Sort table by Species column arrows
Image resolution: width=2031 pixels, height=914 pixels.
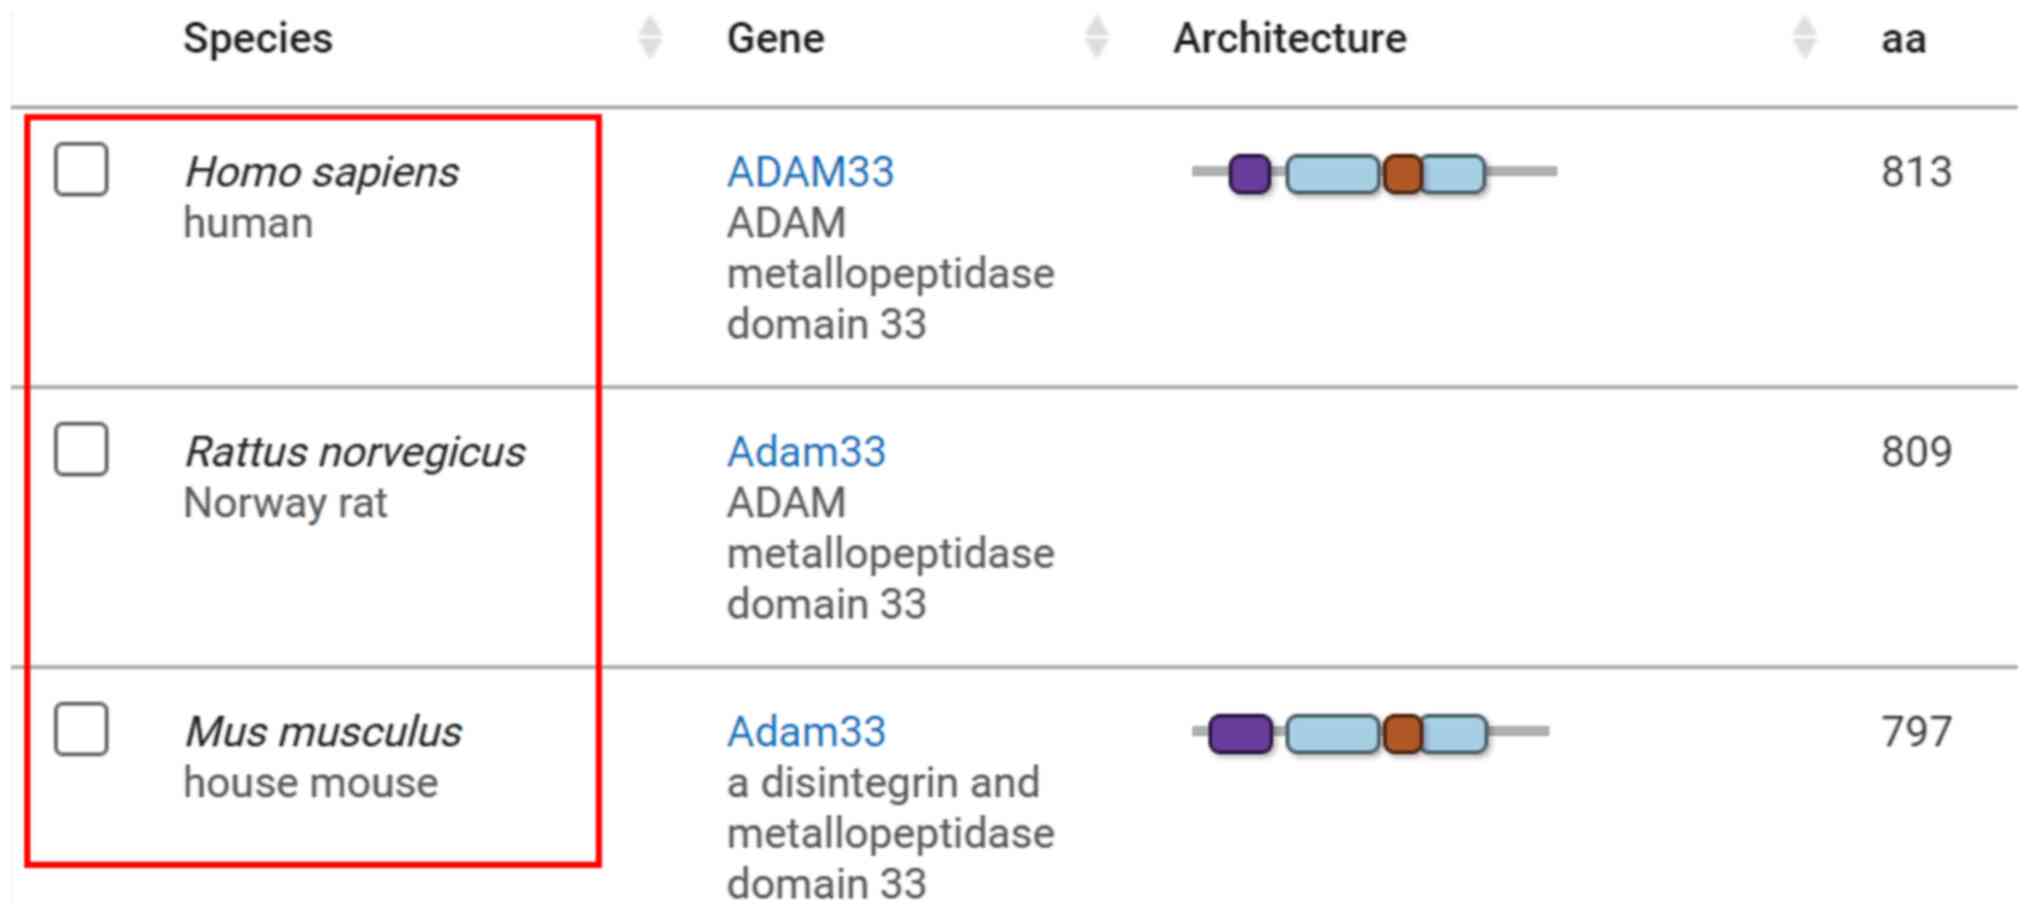coord(650,38)
